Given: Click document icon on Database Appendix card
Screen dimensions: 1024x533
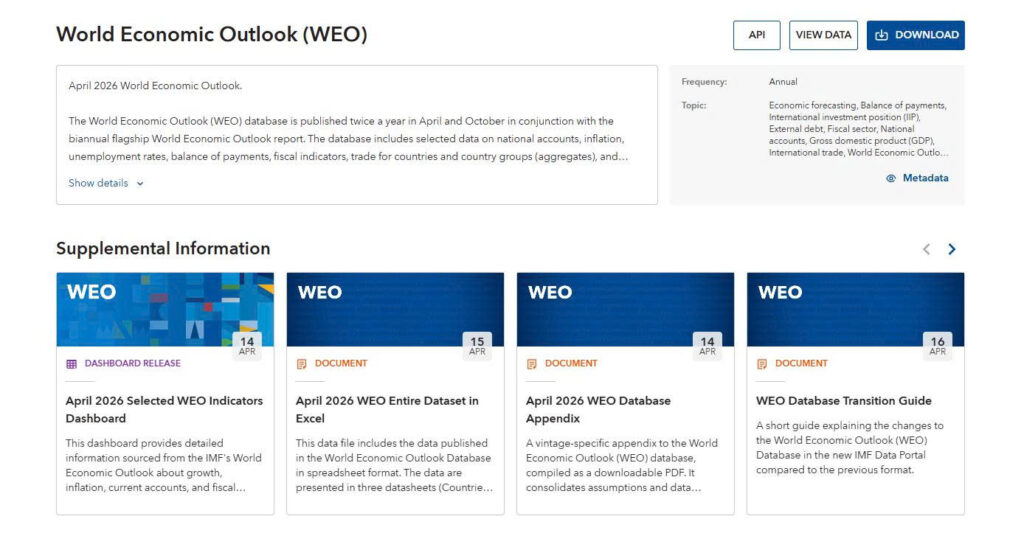Looking at the screenshot, I should pos(532,364).
